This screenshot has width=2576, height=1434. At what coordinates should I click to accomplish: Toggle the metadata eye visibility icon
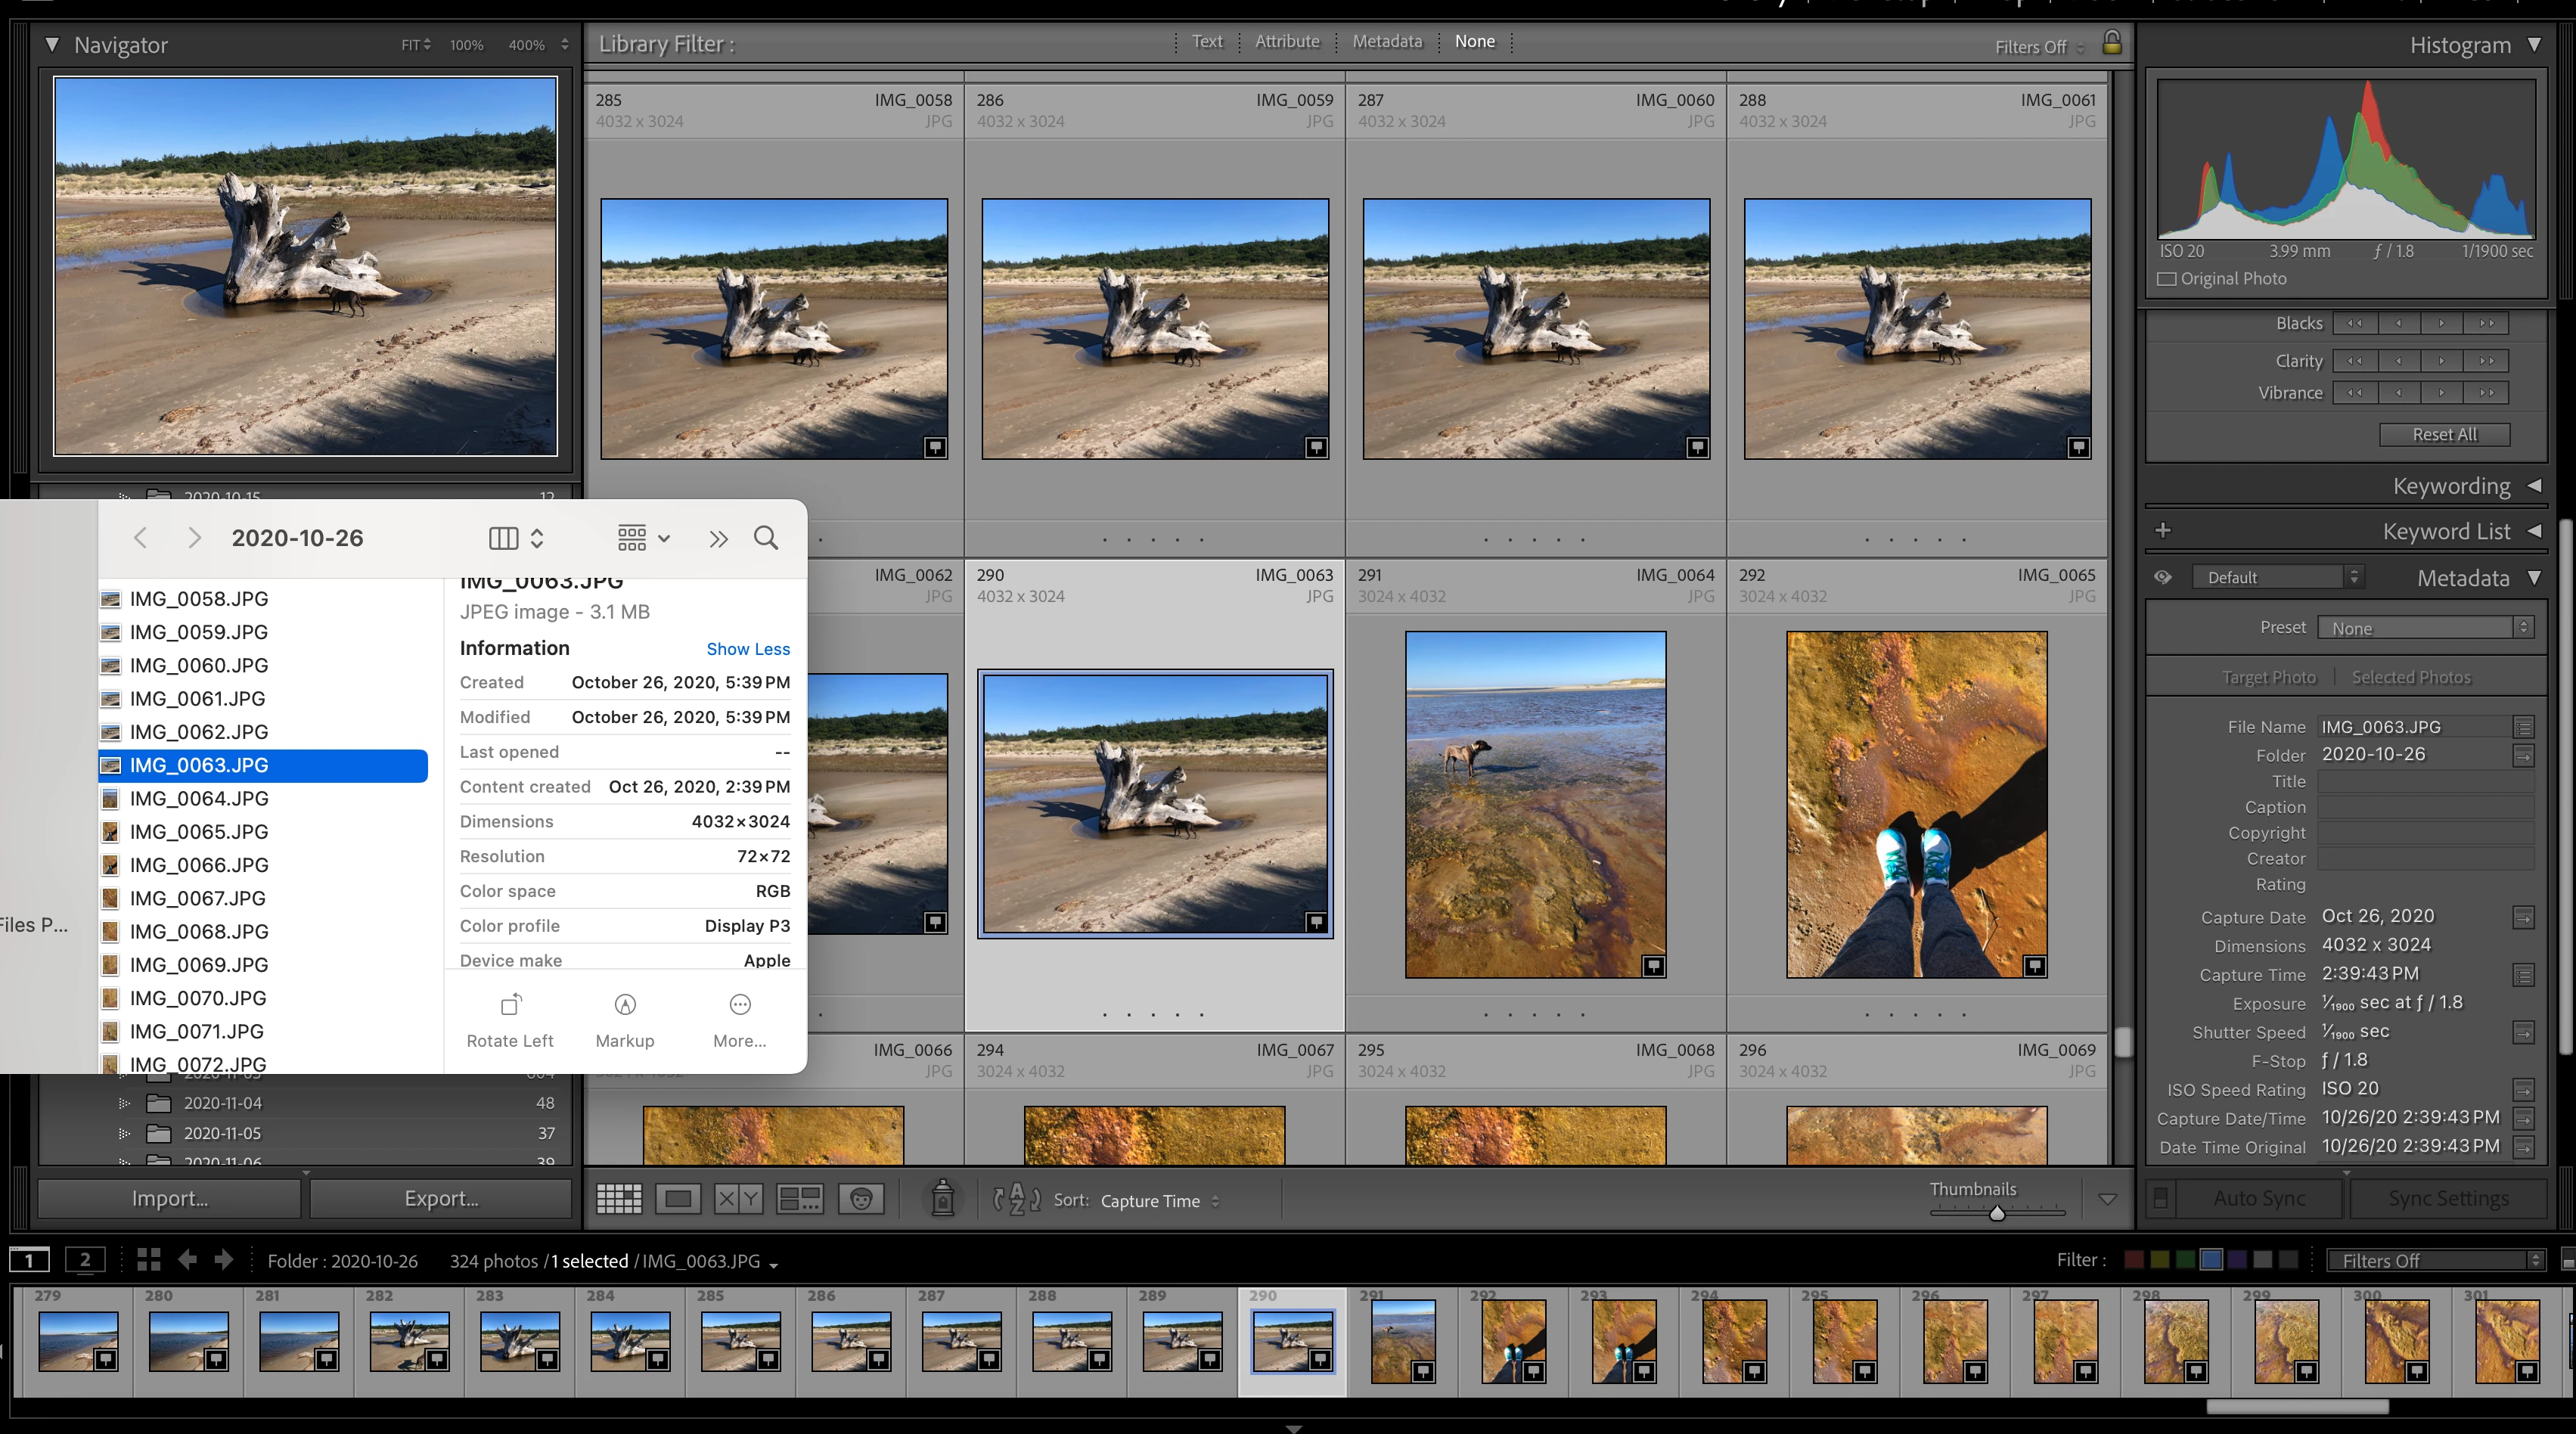click(x=2163, y=577)
